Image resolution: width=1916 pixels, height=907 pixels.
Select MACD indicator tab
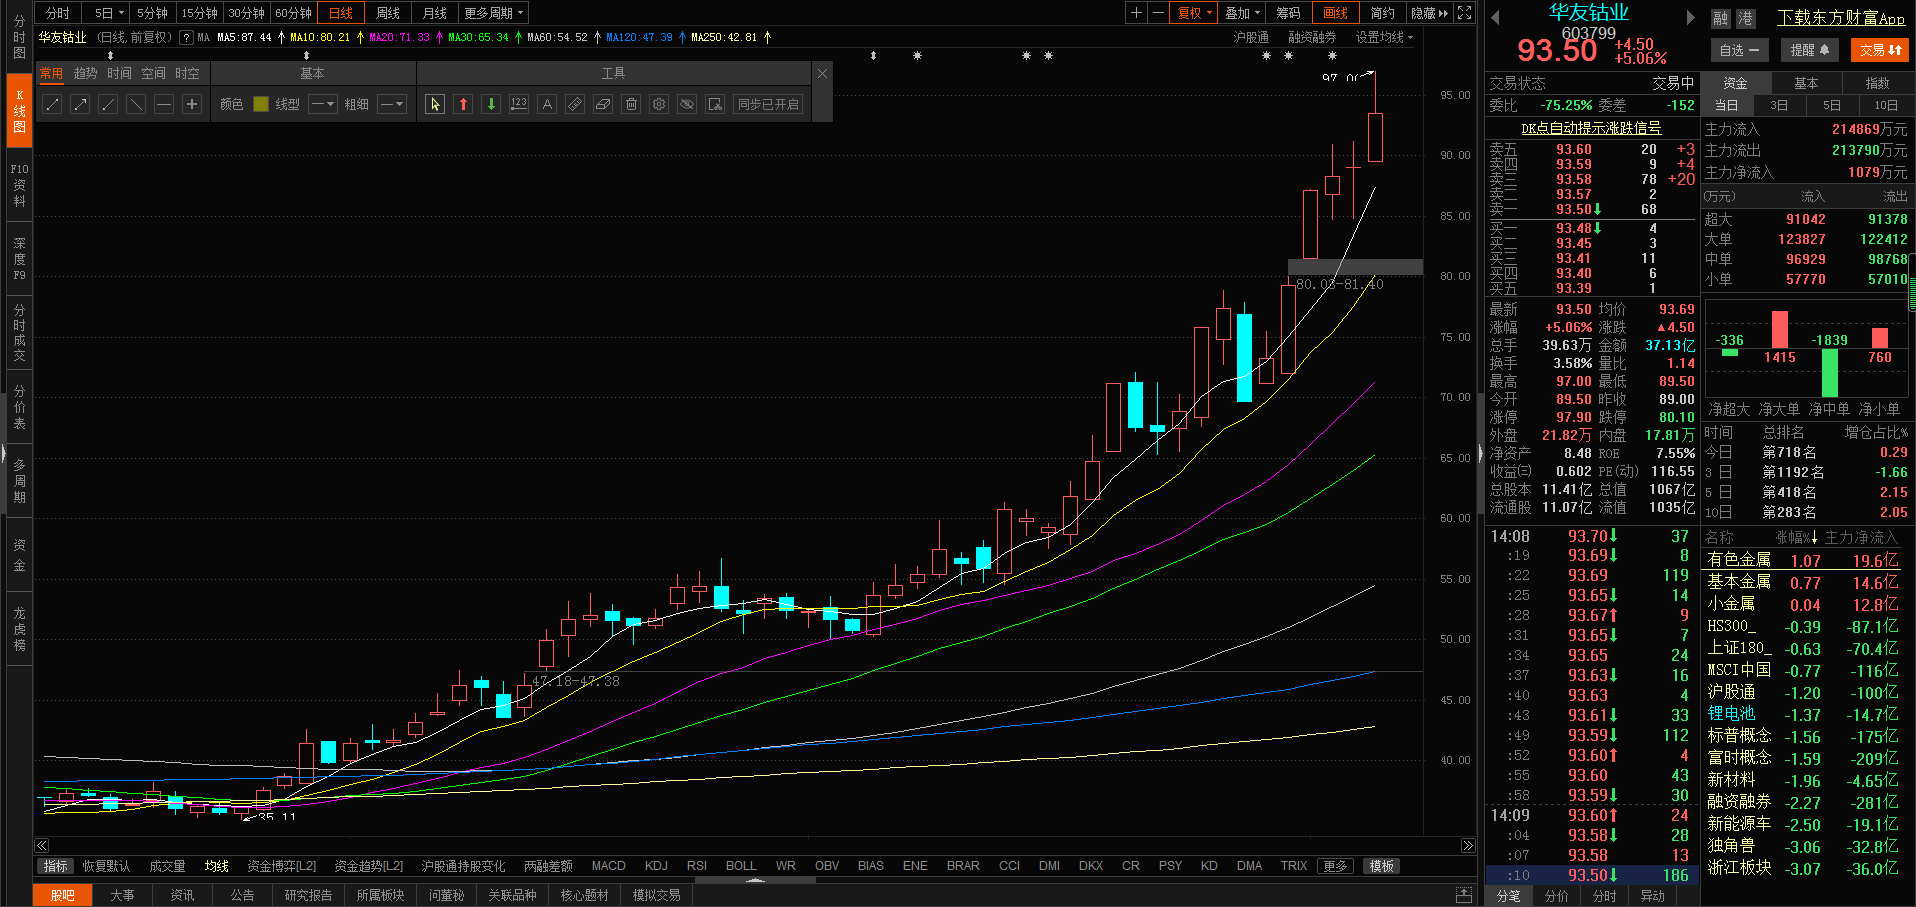pos(608,866)
